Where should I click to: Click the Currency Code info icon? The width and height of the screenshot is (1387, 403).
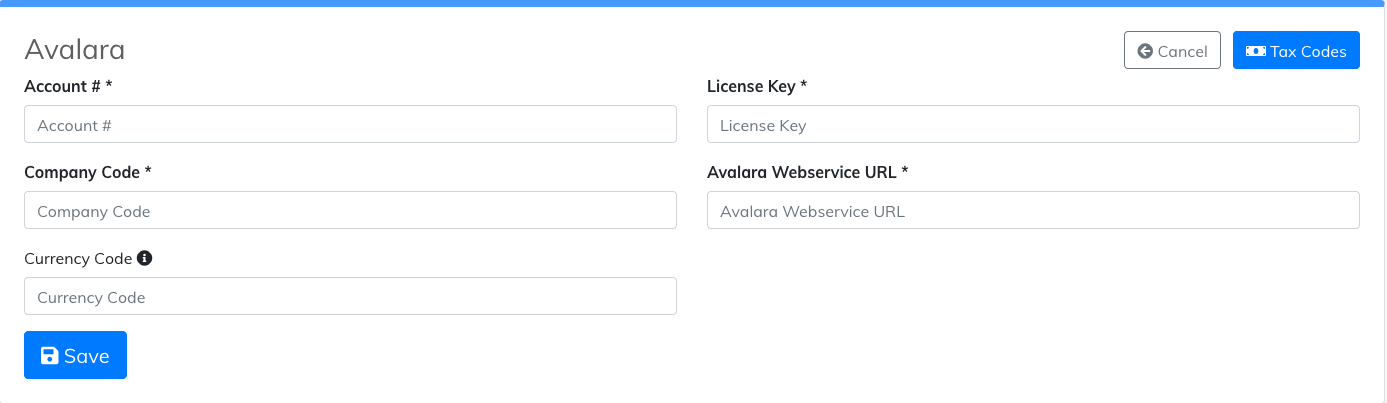click(144, 258)
